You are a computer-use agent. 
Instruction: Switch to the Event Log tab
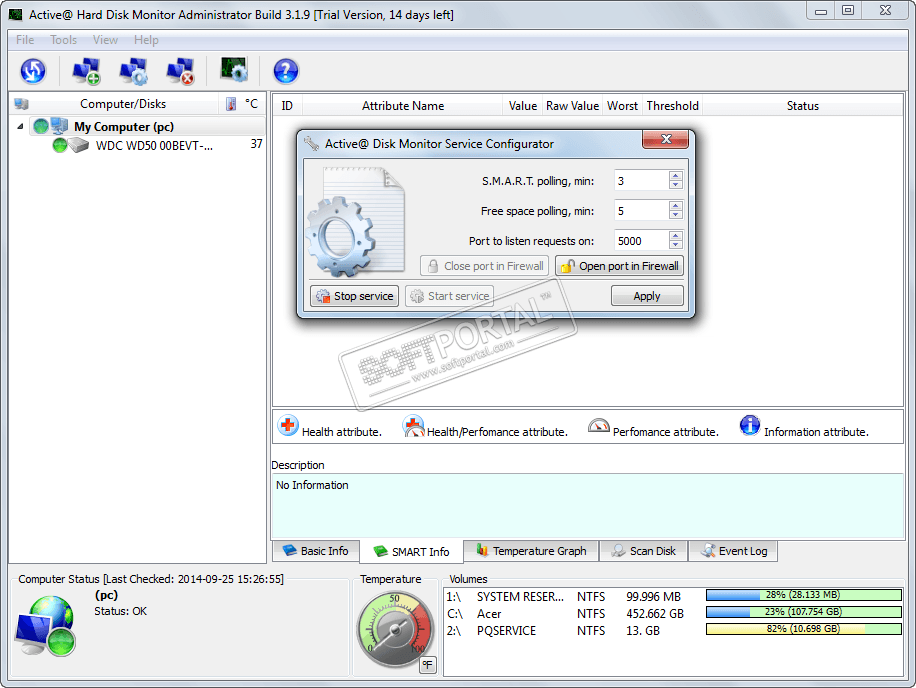coord(733,551)
